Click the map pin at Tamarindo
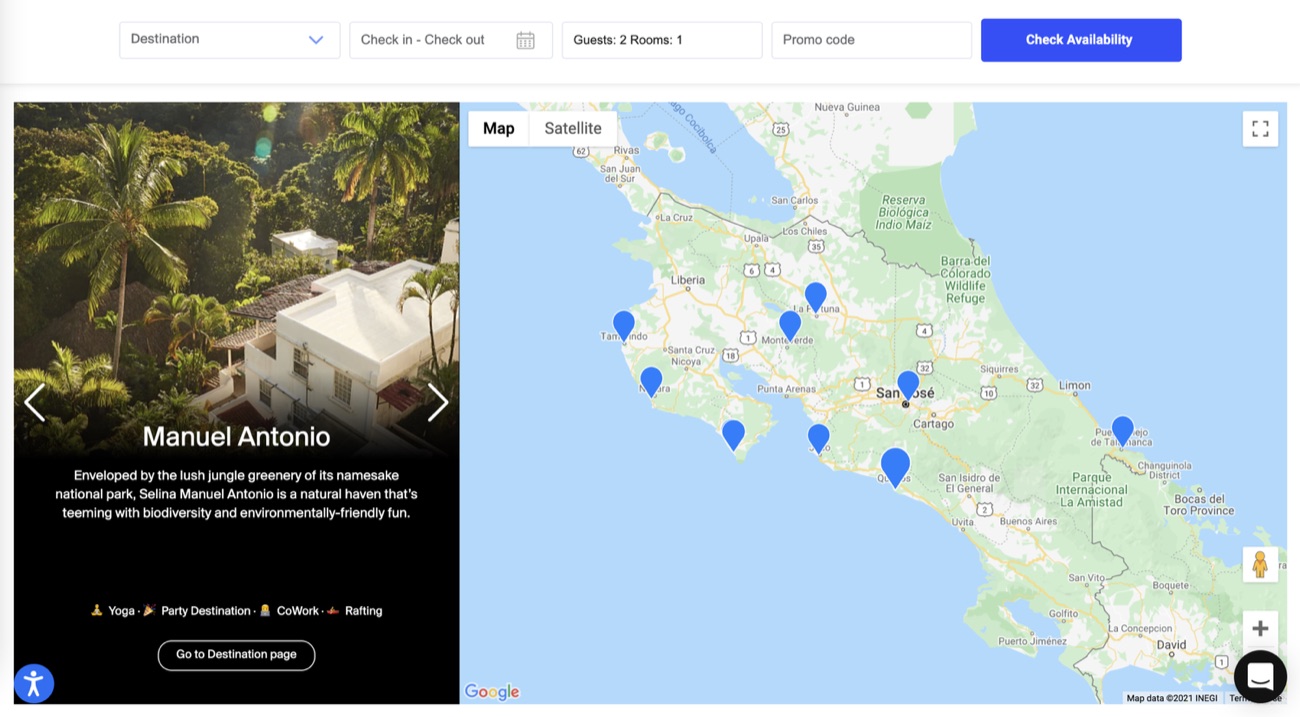 coord(624,326)
